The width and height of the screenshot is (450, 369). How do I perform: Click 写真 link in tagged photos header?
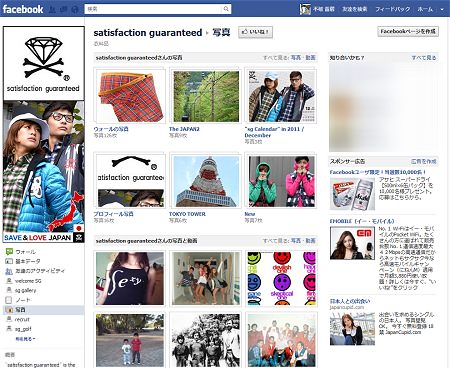[296, 241]
